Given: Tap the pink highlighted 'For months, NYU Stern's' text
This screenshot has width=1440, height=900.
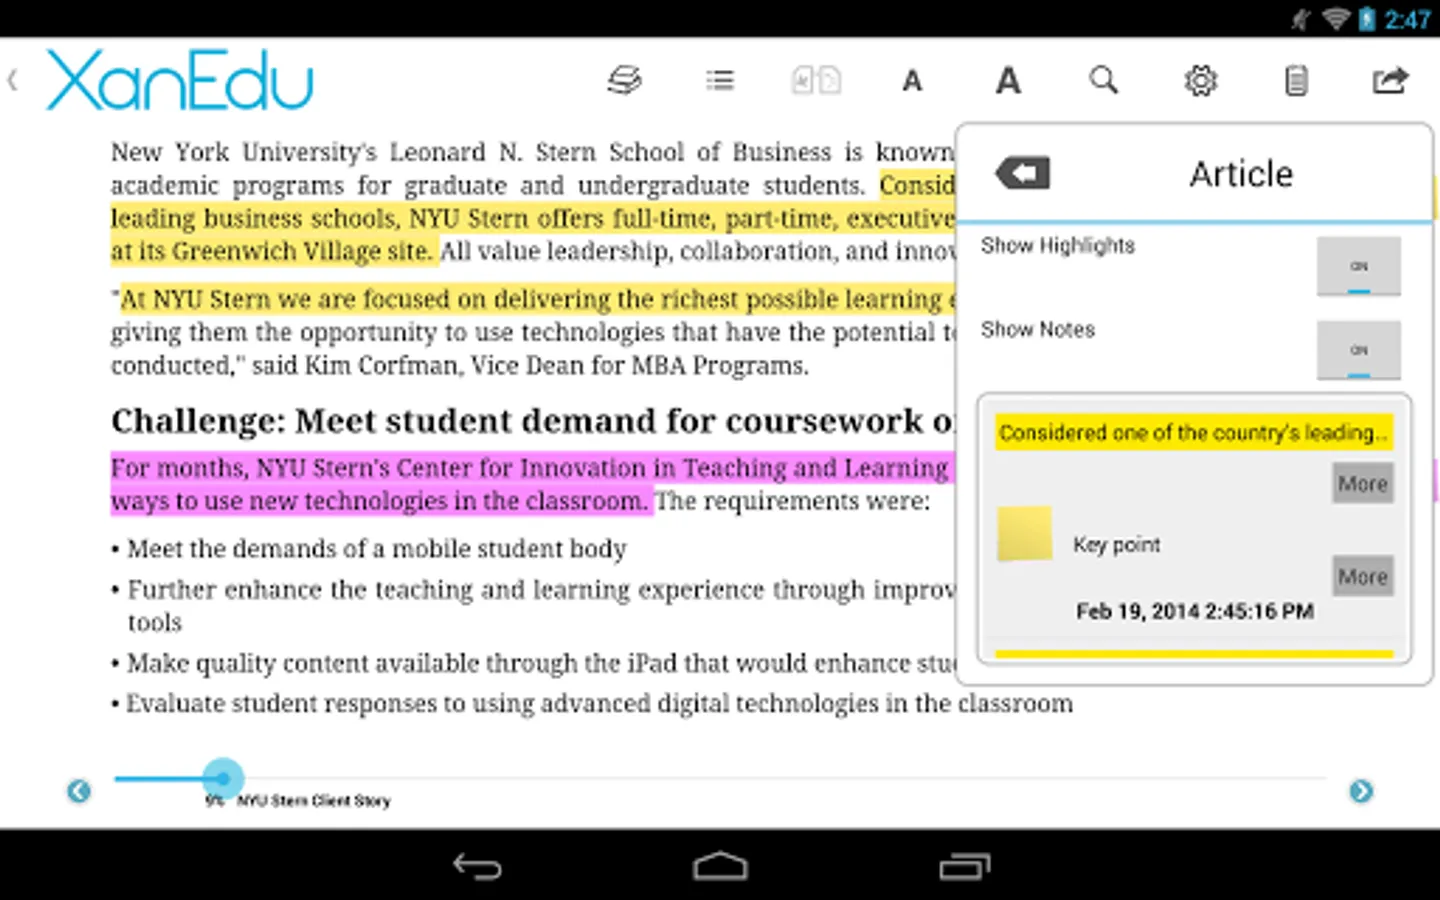Looking at the screenshot, I should pos(532,484).
